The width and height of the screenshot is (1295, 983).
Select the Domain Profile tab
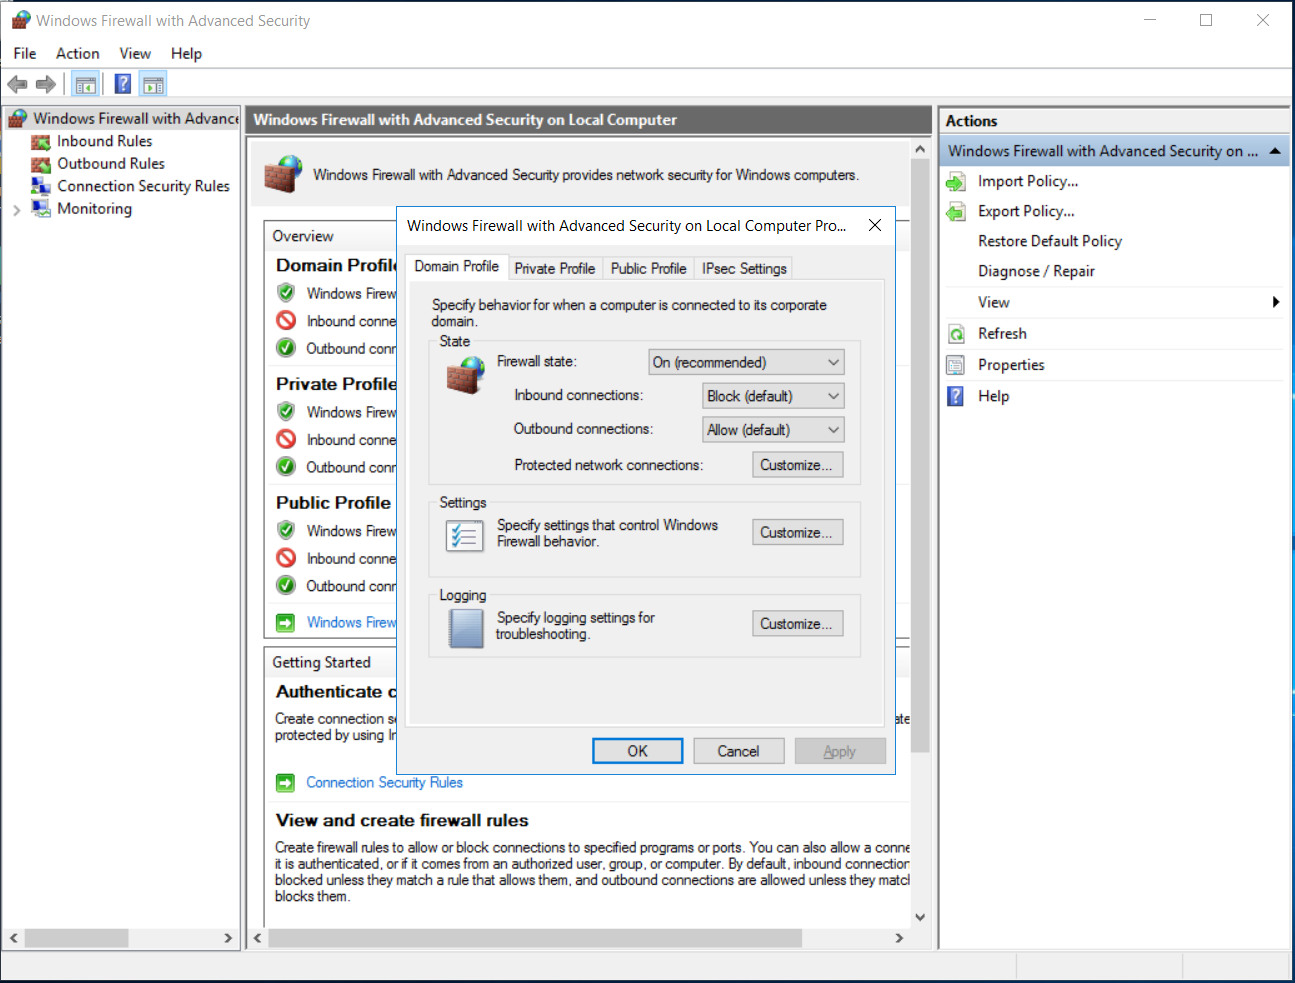(457, 266)
